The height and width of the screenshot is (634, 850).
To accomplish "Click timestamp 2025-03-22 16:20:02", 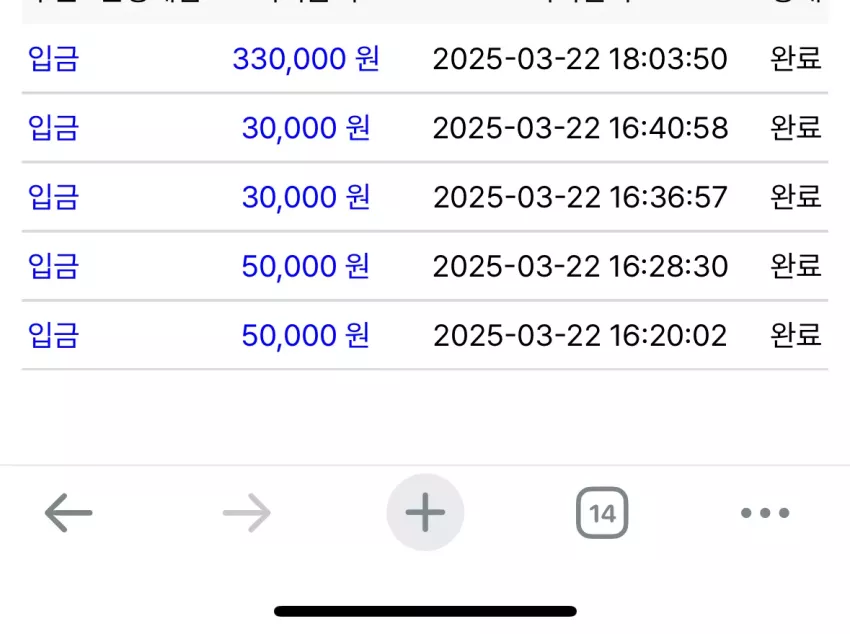I will [x=580, y=335].
